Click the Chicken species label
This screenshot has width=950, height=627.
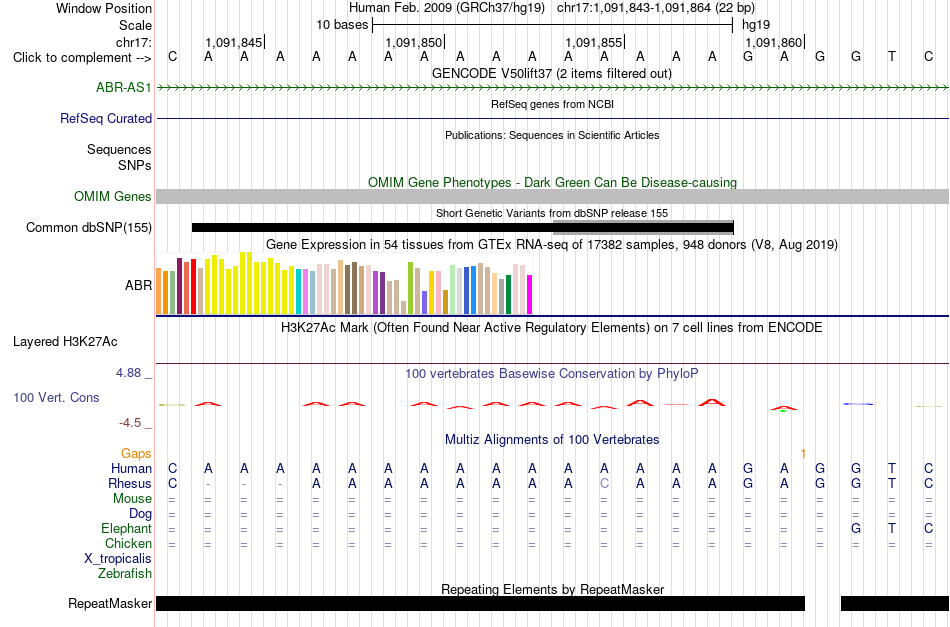point(128,543)
